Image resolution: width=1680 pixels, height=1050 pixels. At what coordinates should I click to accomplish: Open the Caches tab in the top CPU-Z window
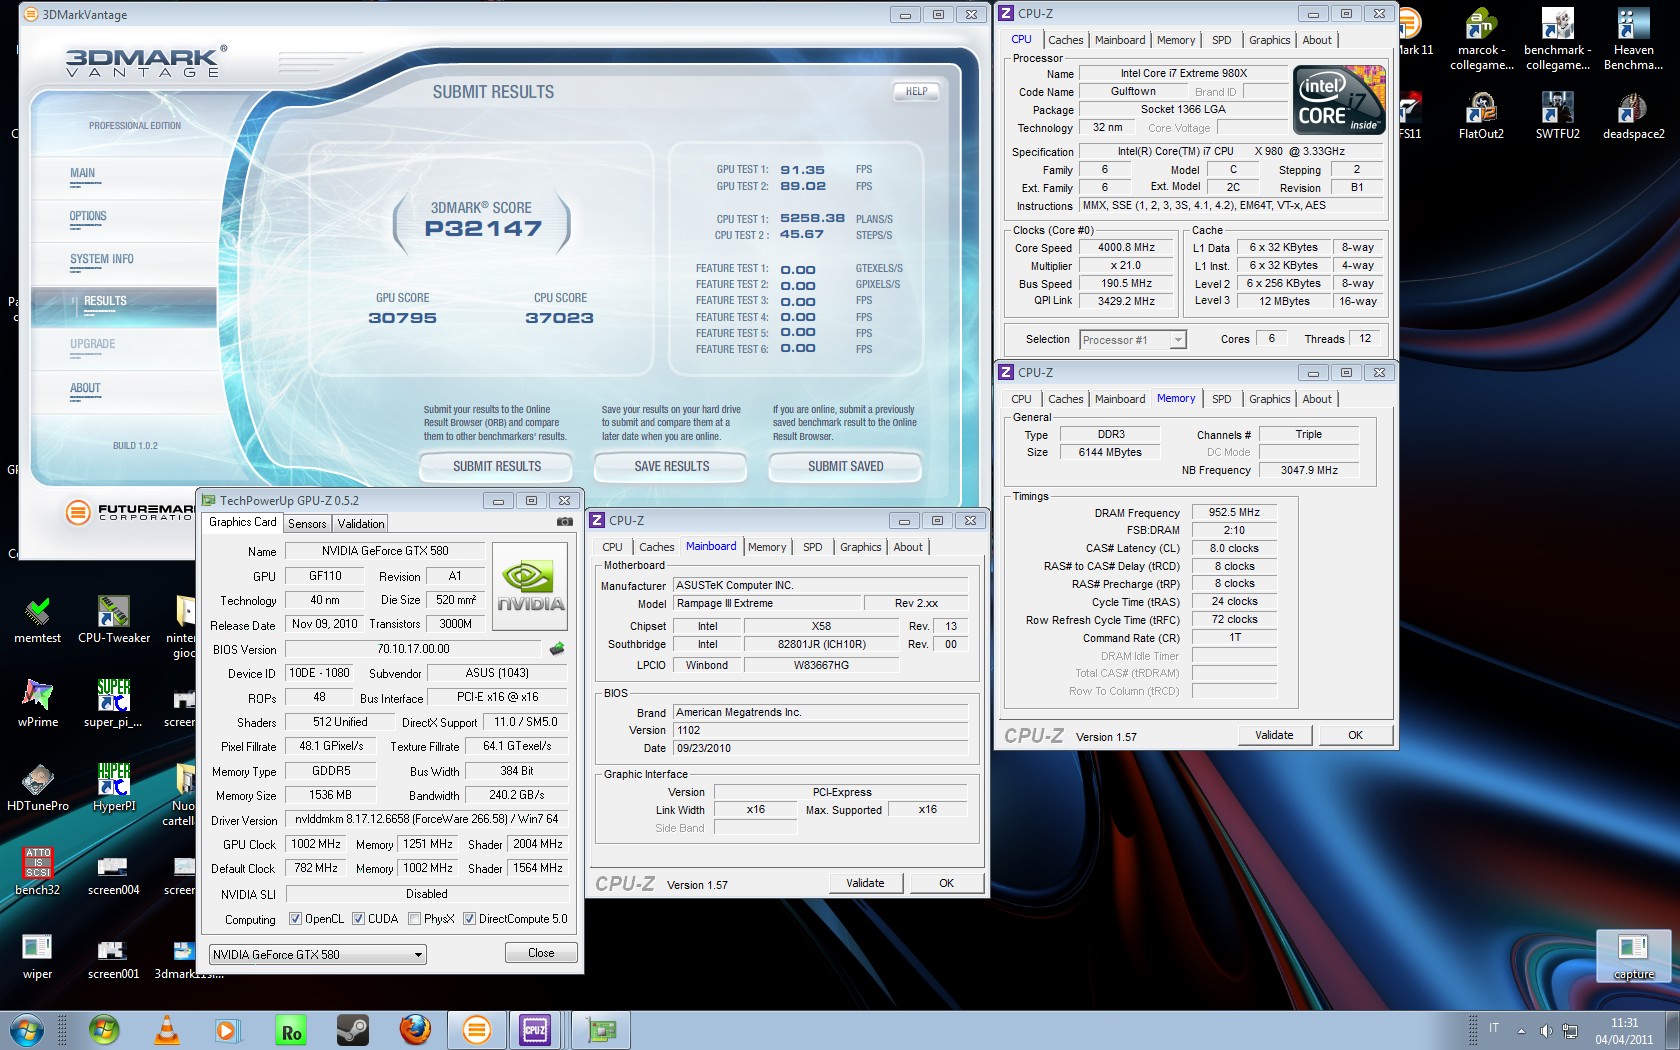click(1065, 40)
